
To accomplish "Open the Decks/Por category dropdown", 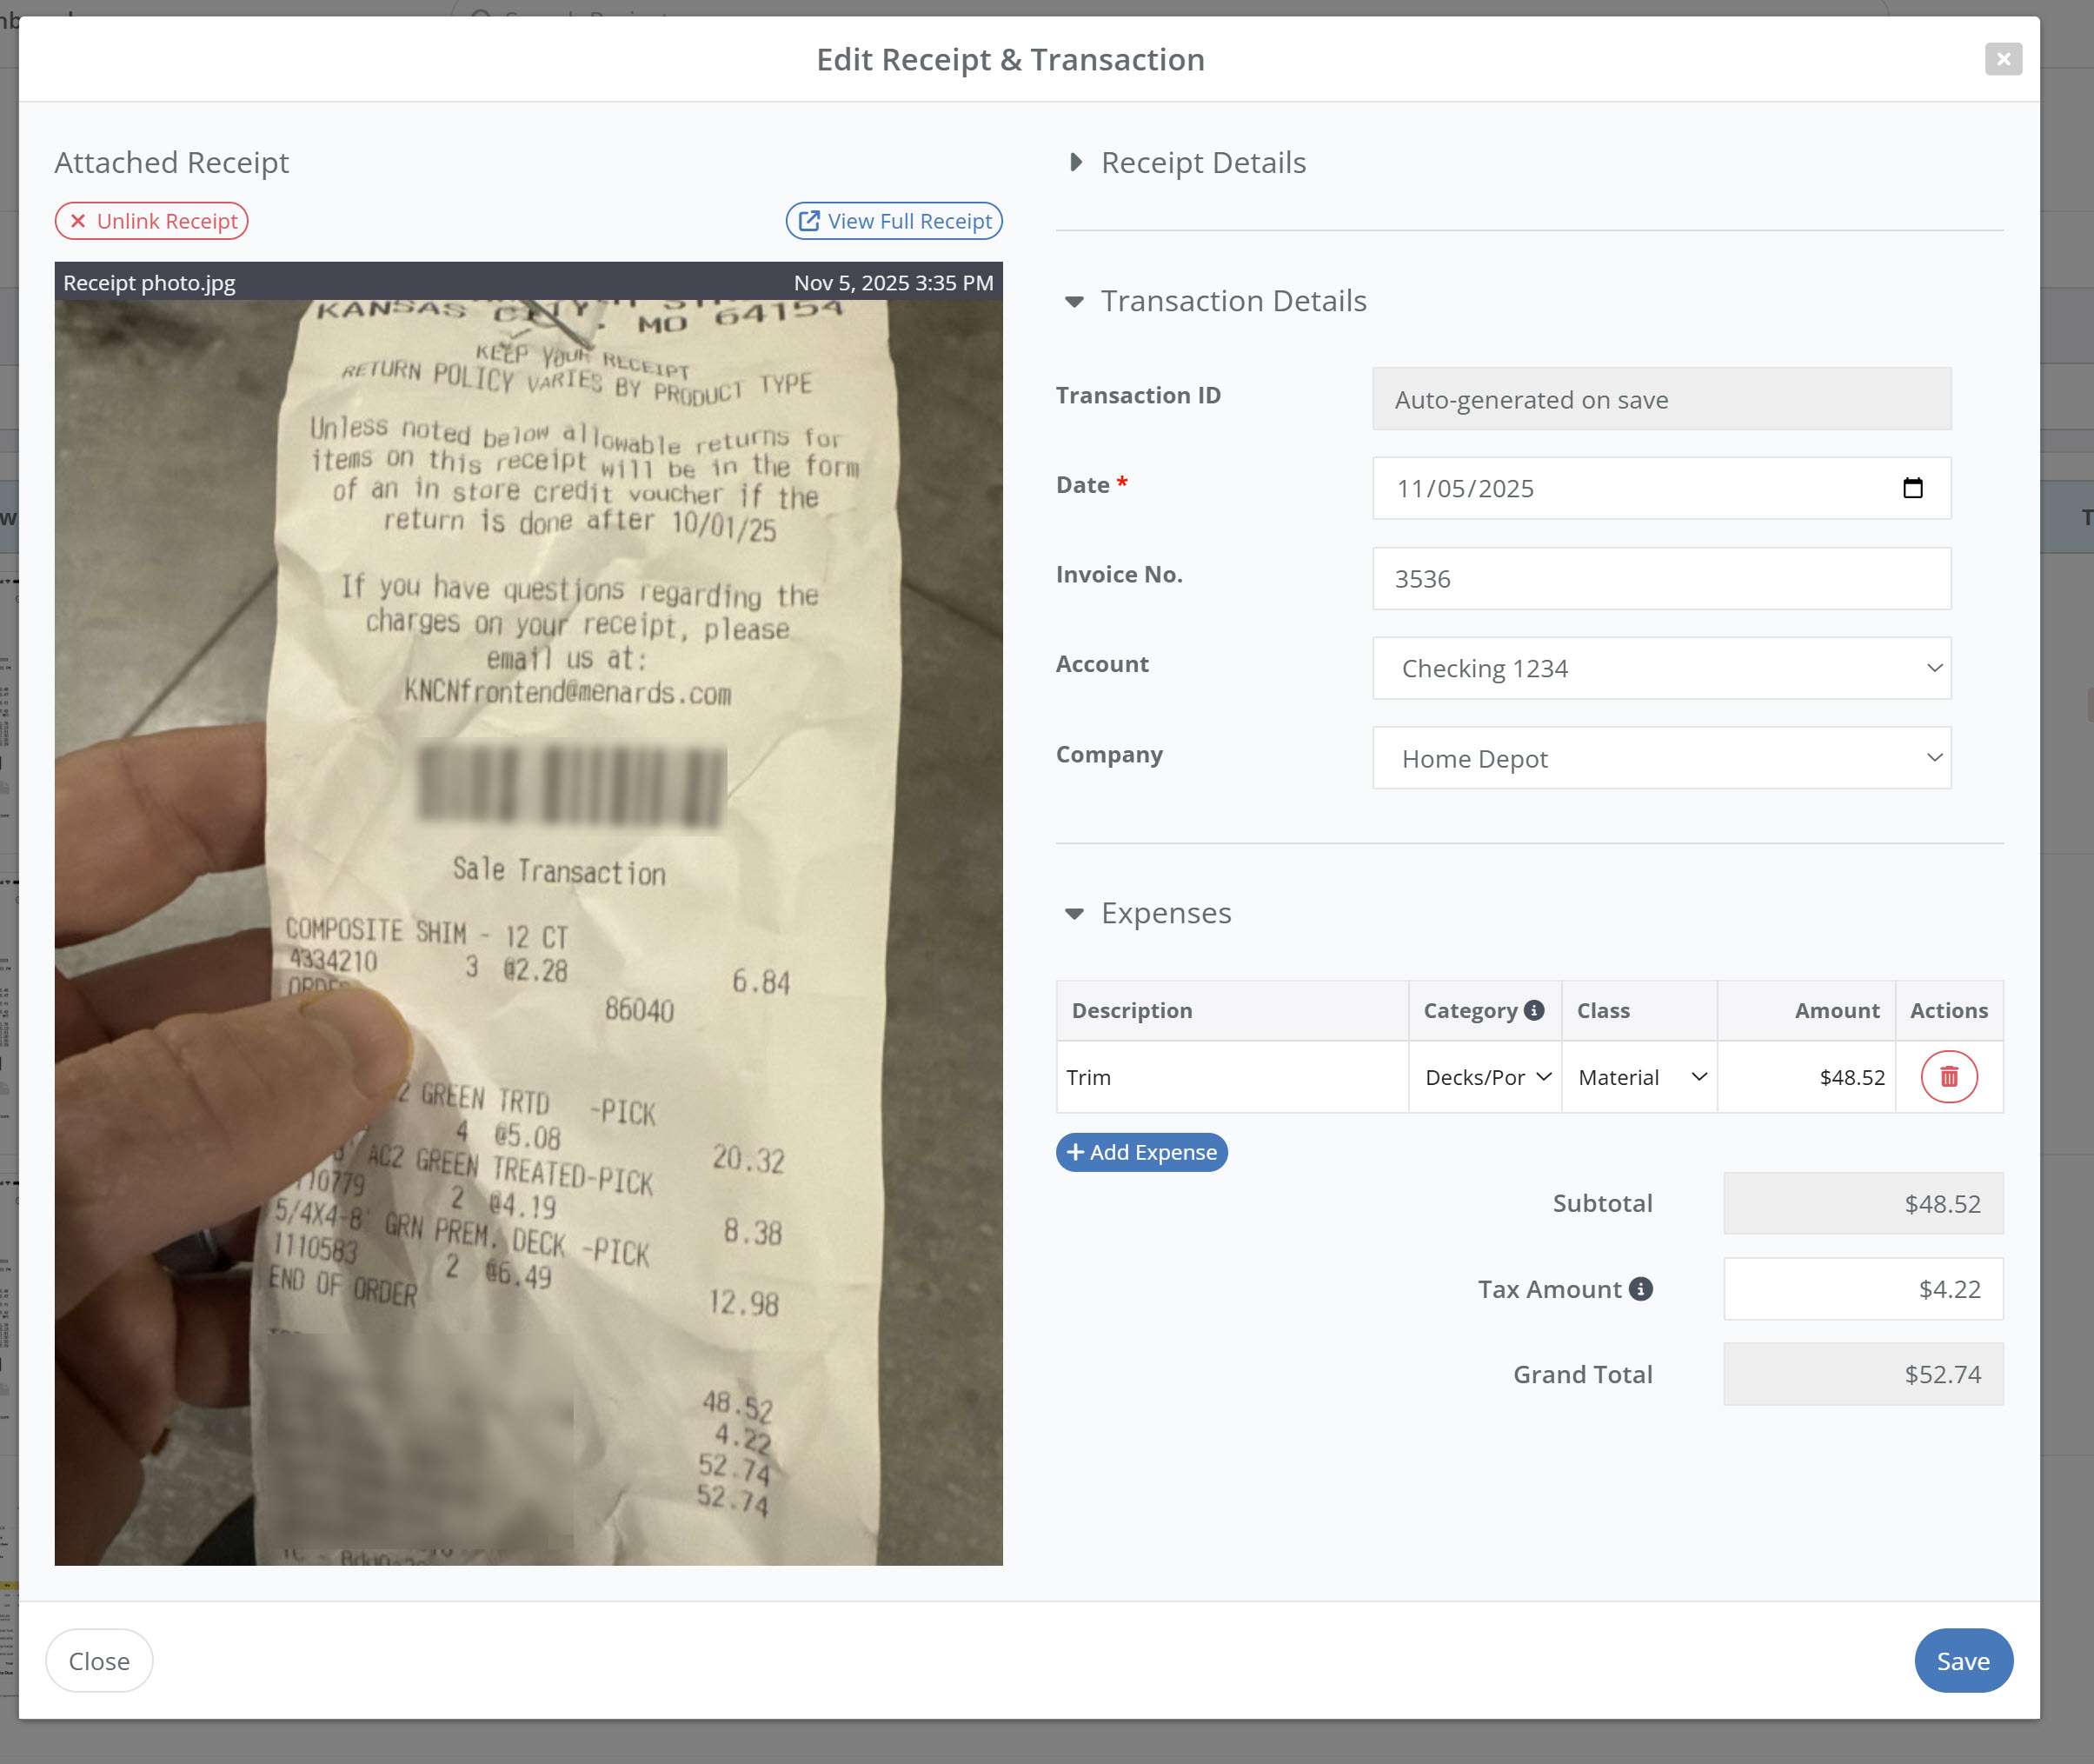I will pos(1486,1077).
